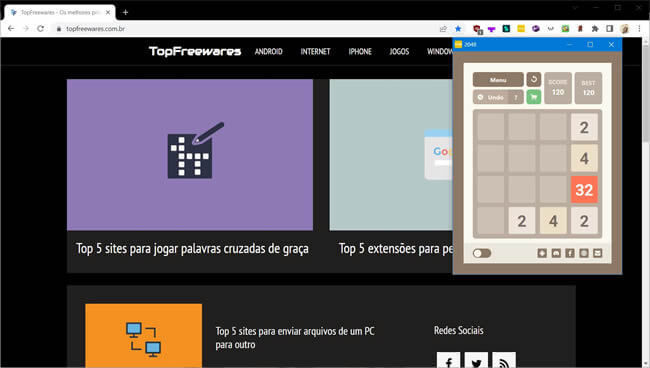Click the Facebook share icon in 2048
The height and width of the screenshot is (368, 650).
[570, 253]
